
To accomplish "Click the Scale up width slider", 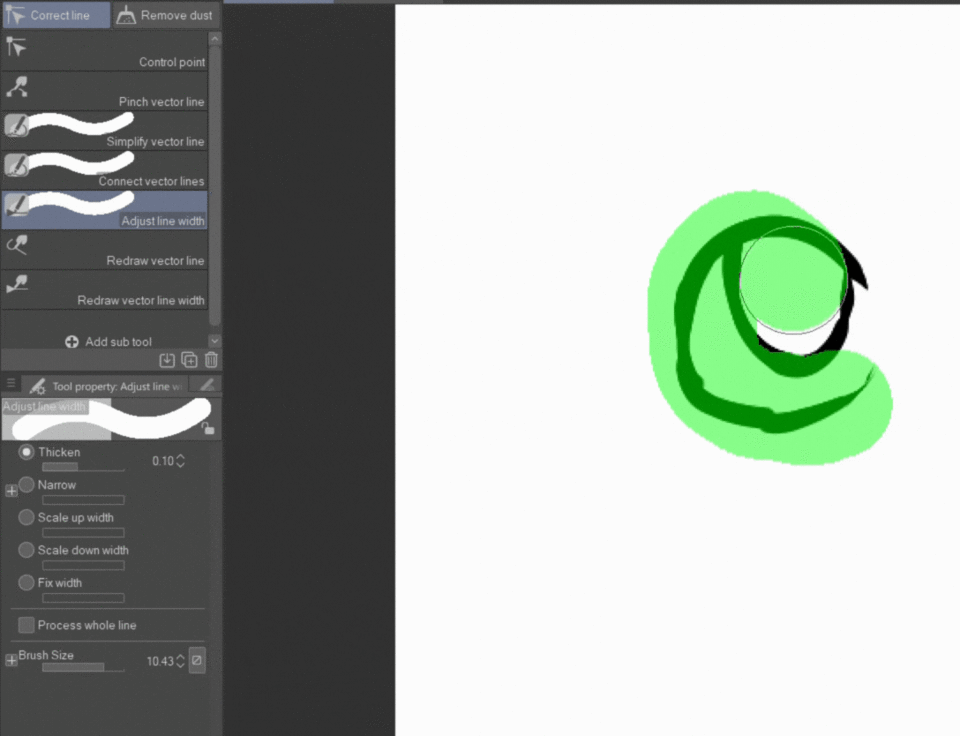I will point(83,533).
